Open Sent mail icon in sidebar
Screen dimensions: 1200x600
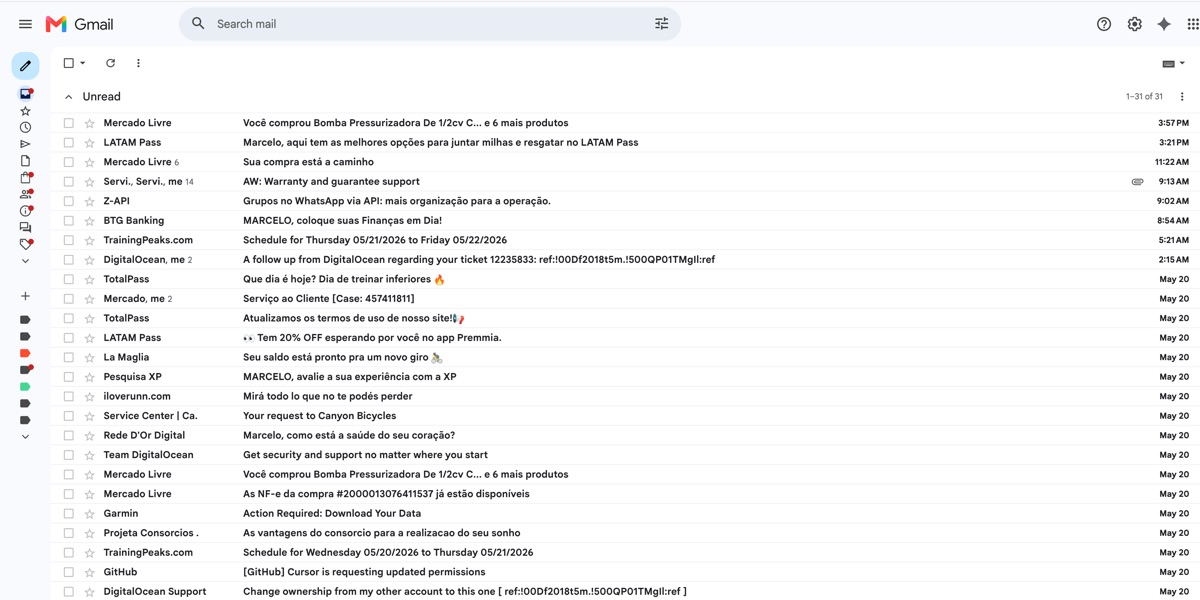(25, 144)
